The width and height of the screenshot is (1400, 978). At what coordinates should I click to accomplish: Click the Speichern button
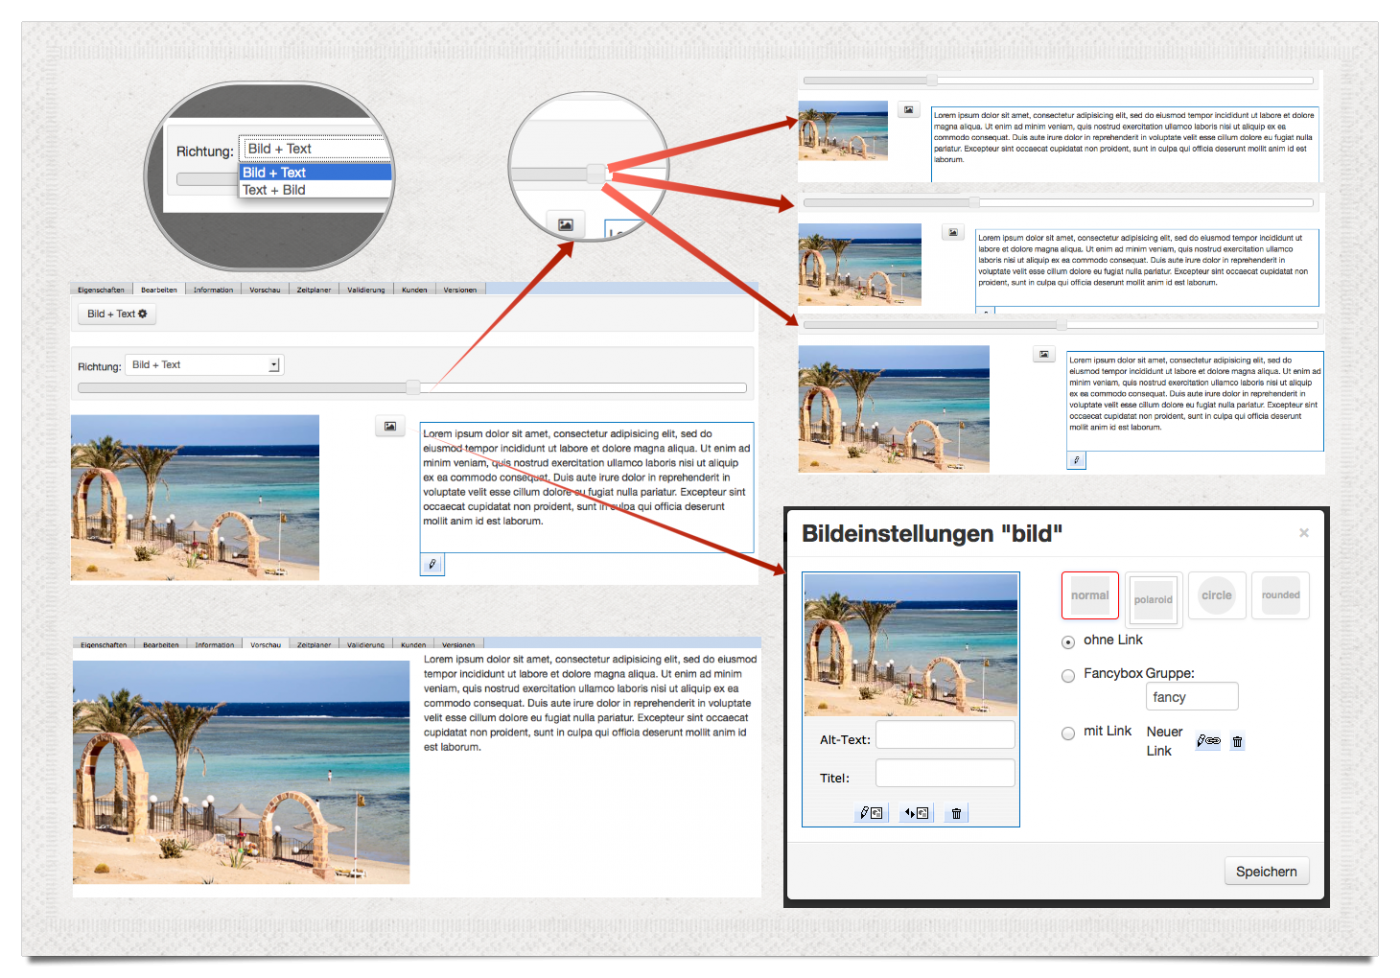pyautogui.click(x=1266, y=871)
